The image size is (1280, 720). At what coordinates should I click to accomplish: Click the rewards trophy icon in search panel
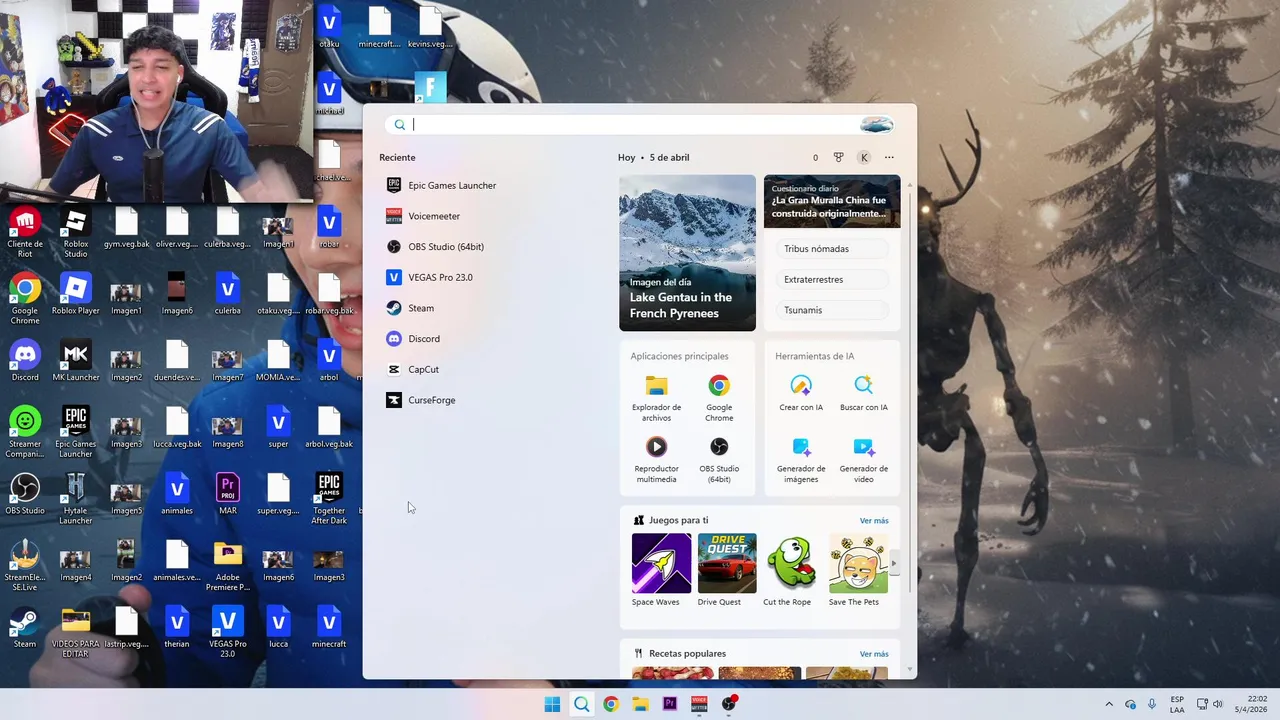click(x=838, y=157)
